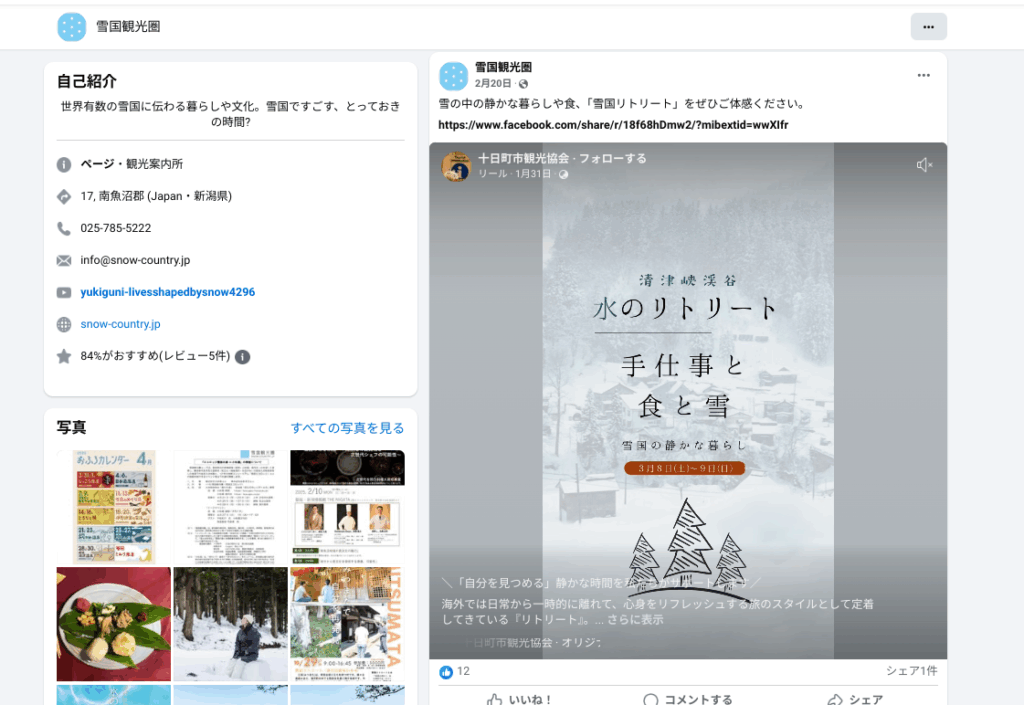Click the address 17, 南魚沼郡 (Japan・新潟県)
Screen dimensions: 1024x705
156,196
